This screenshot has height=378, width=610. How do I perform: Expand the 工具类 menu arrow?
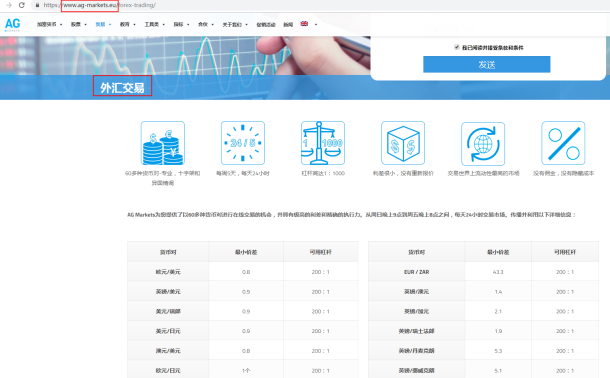click(x=164, y=24)
